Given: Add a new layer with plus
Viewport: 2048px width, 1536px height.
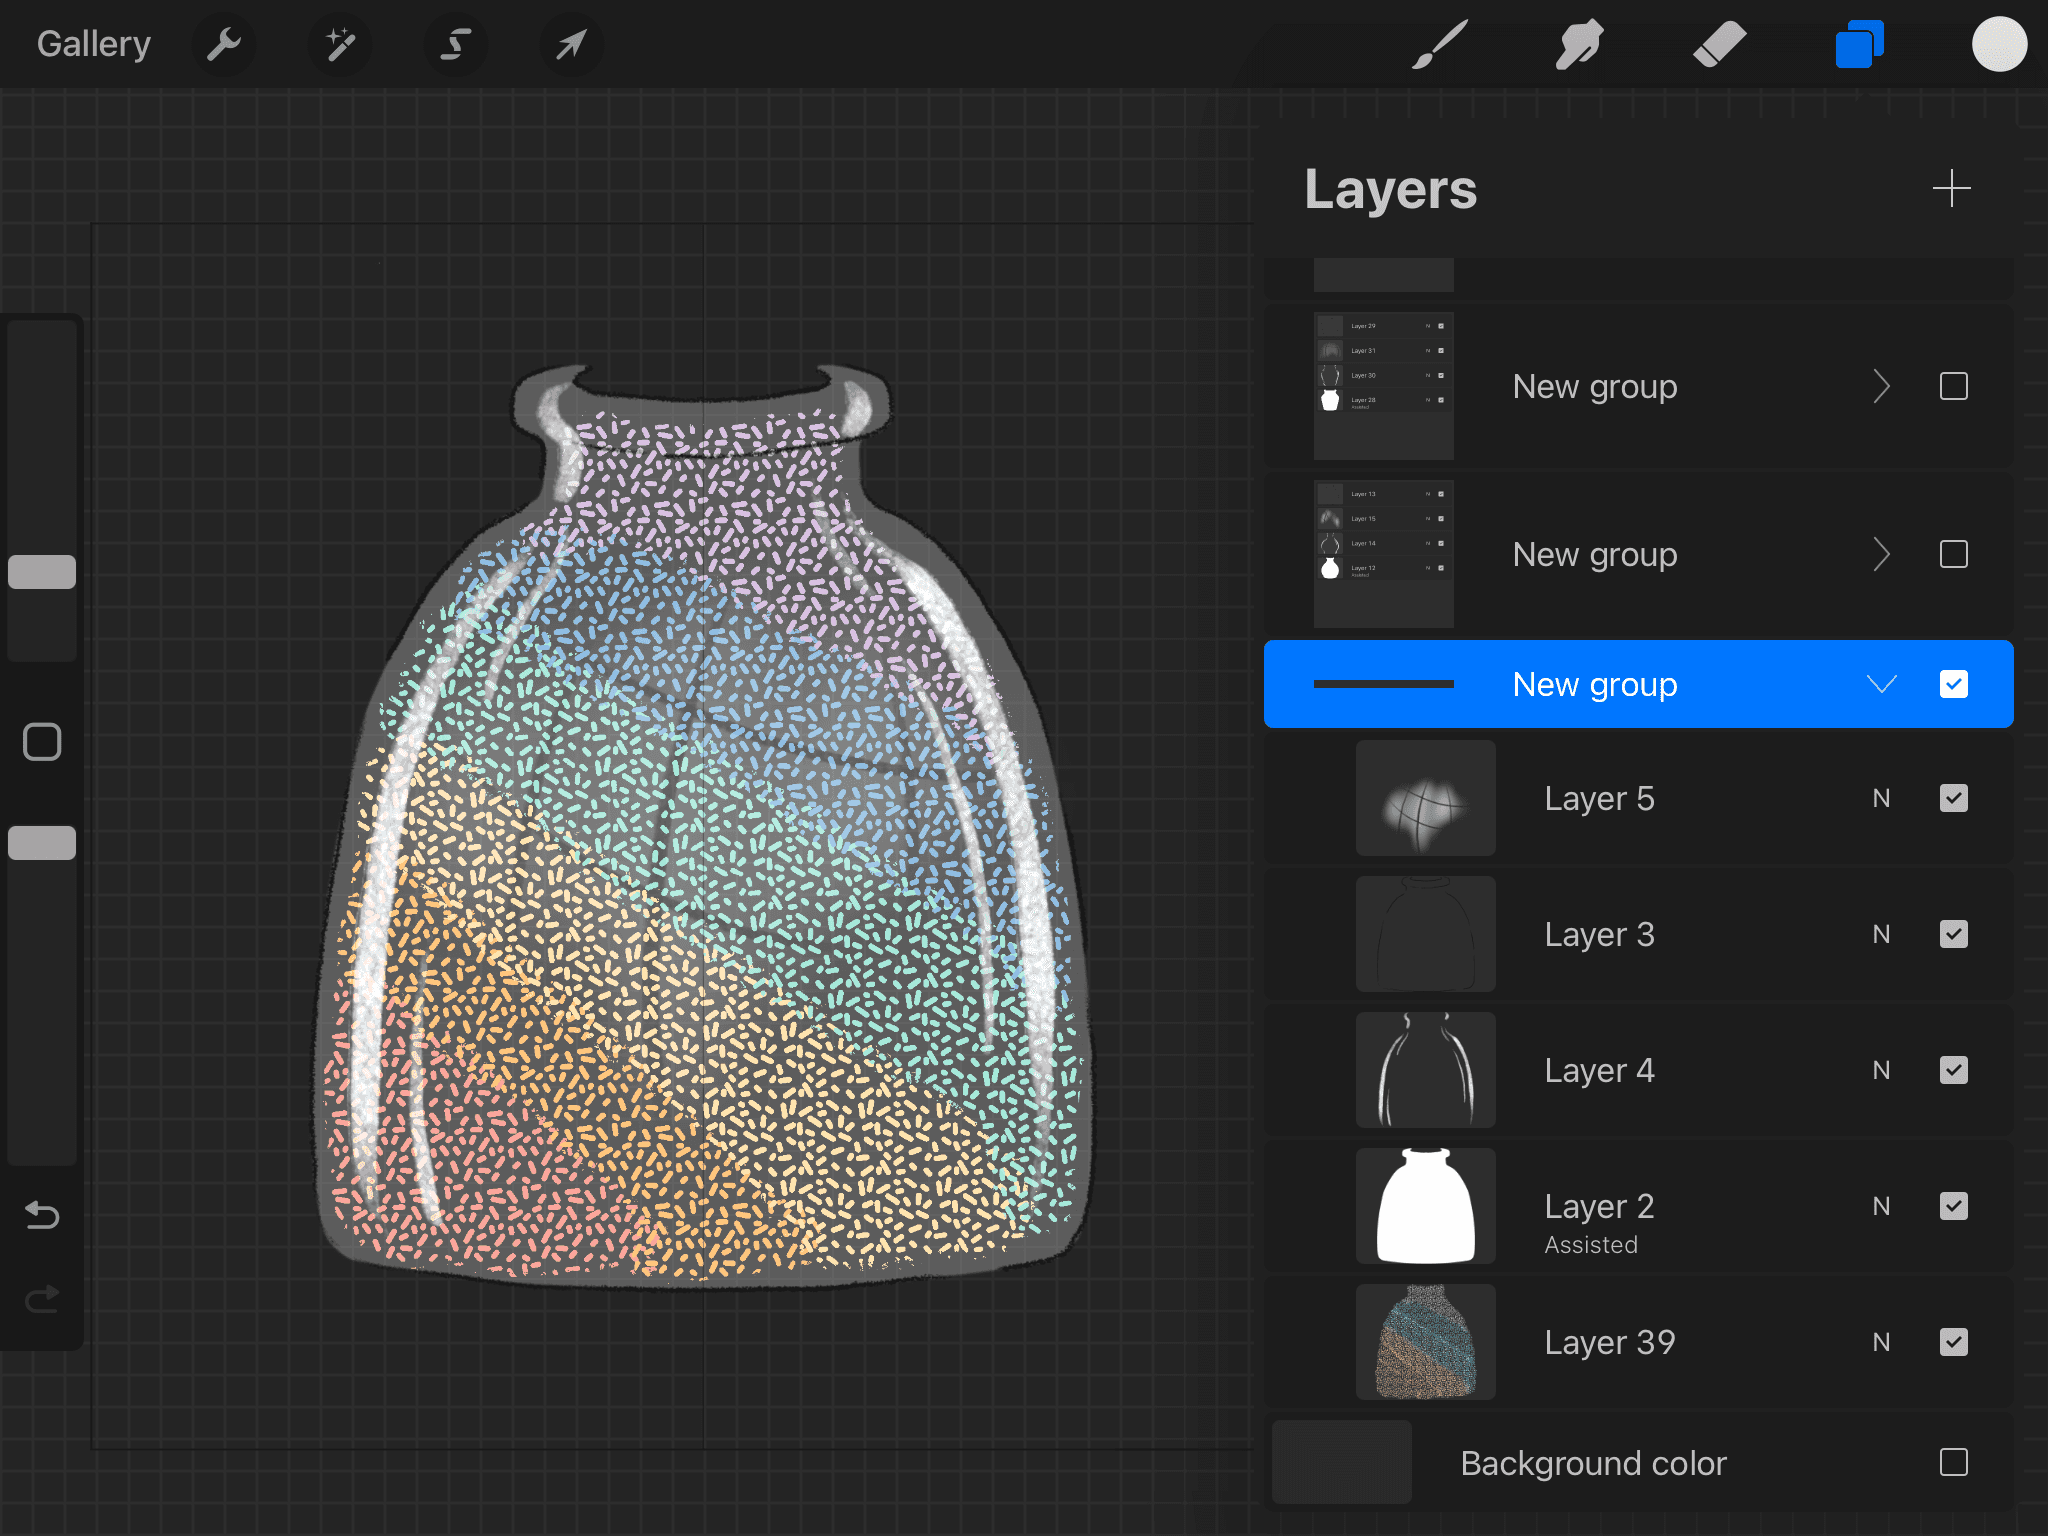Looking at the screenshot, I should [1951, 188].
